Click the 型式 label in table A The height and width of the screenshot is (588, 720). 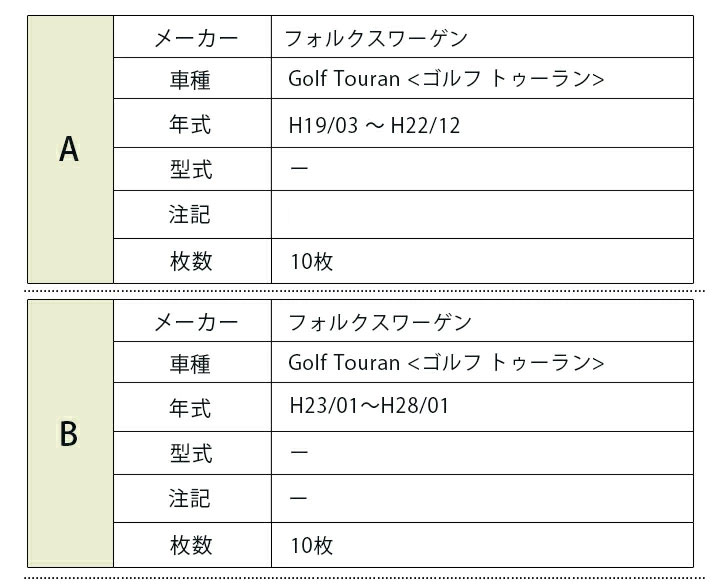(x=191, y=170)
